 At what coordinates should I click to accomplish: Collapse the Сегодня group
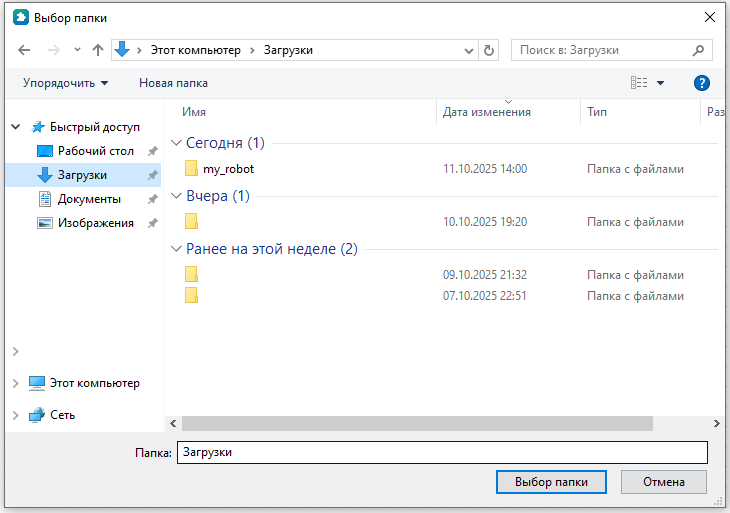(177, 143)
